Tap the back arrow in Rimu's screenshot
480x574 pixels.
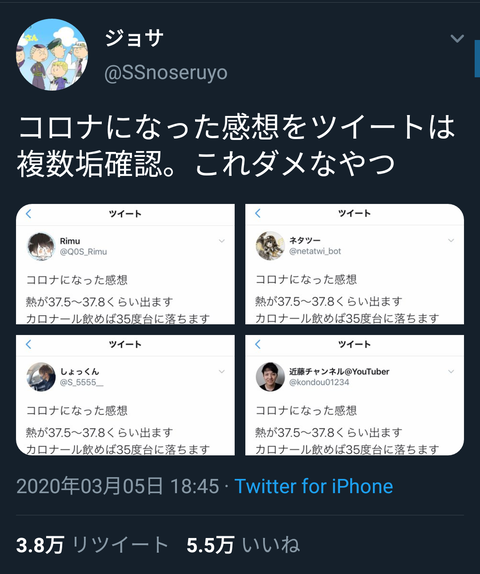[29, 214]
